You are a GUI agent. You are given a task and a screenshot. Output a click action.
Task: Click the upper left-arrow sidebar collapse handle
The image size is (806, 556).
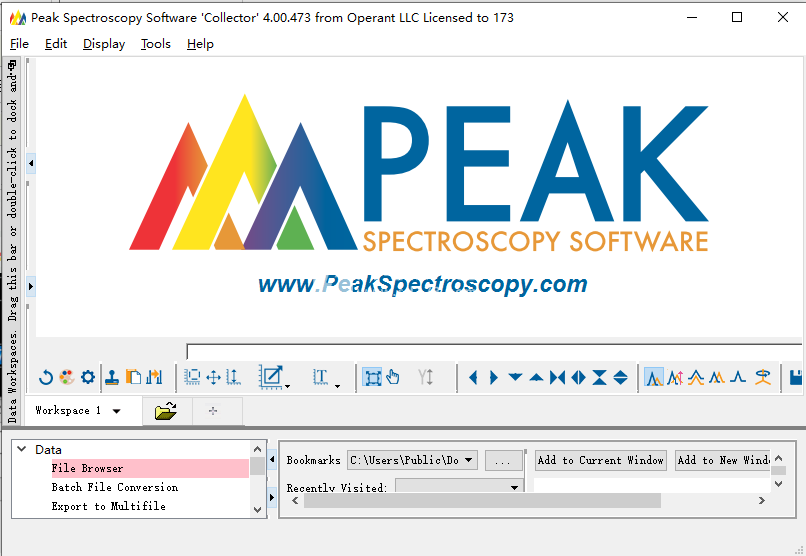(31, 163)
